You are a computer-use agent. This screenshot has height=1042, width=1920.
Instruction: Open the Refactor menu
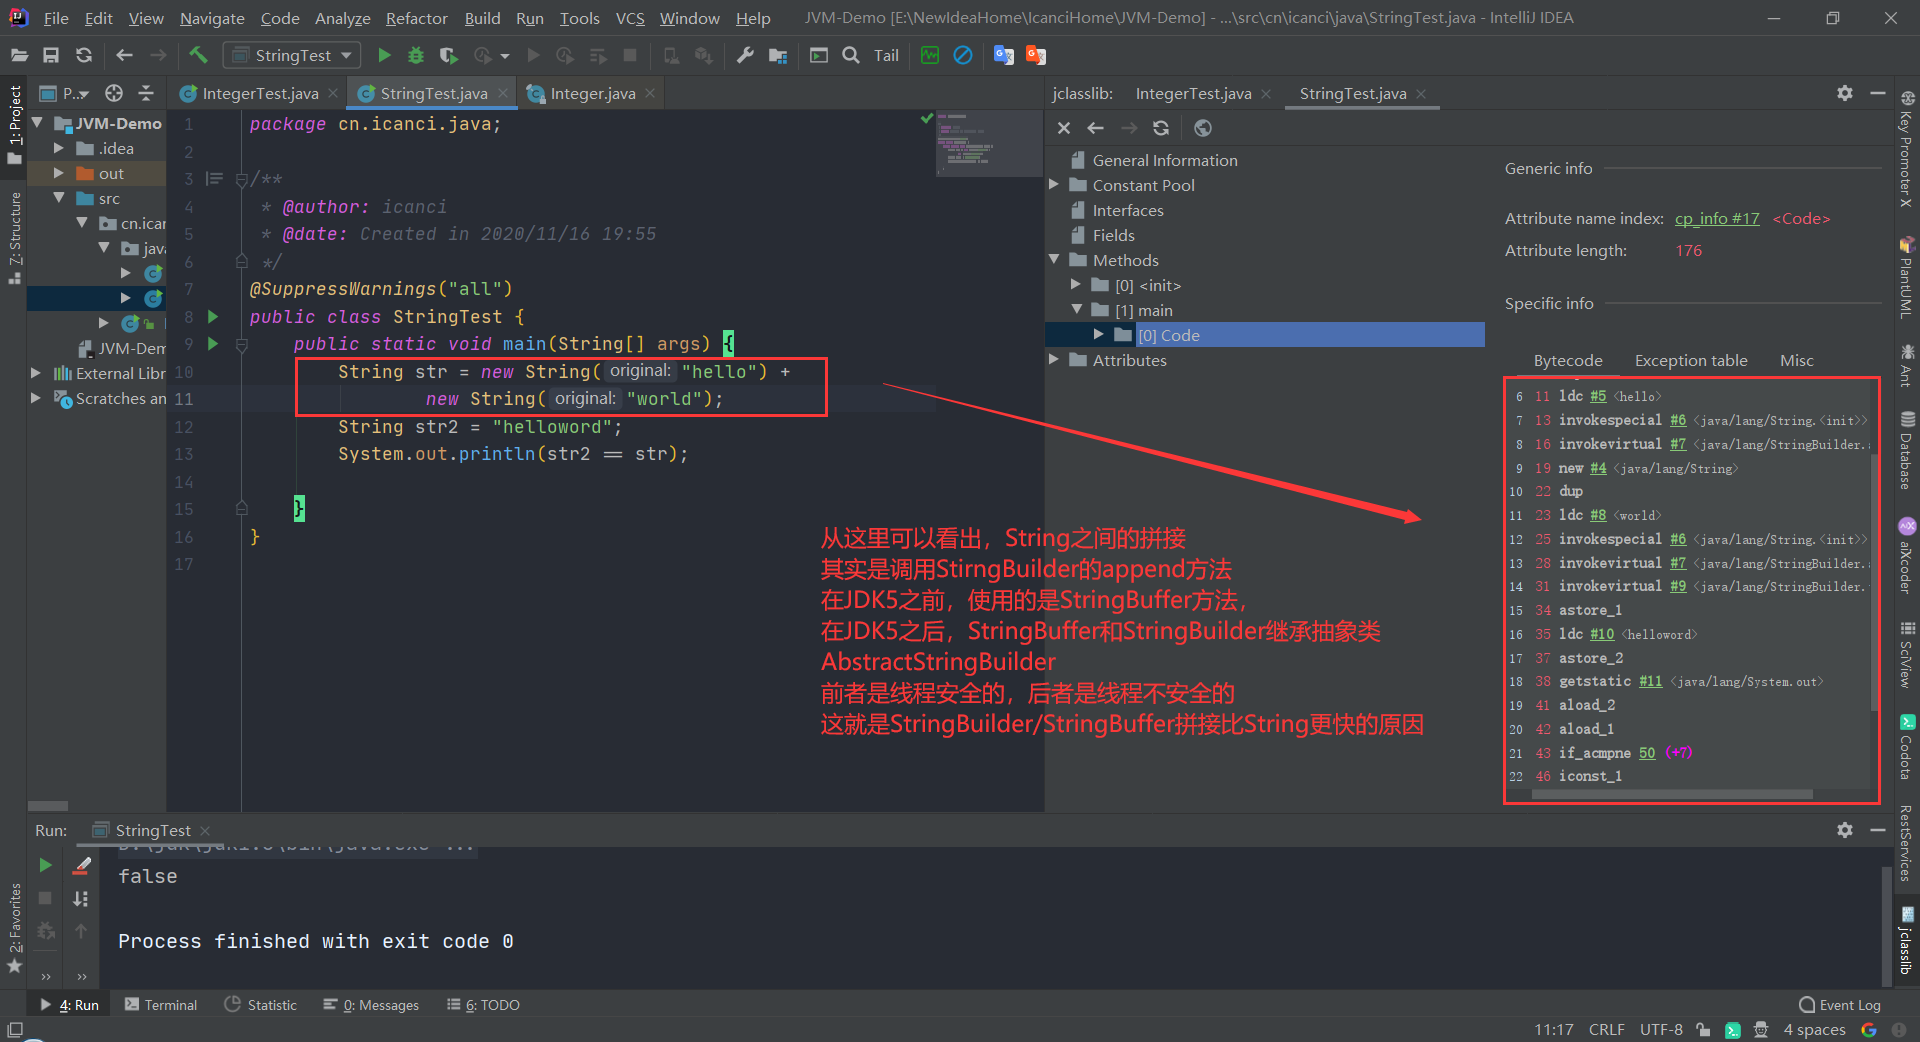416,18
